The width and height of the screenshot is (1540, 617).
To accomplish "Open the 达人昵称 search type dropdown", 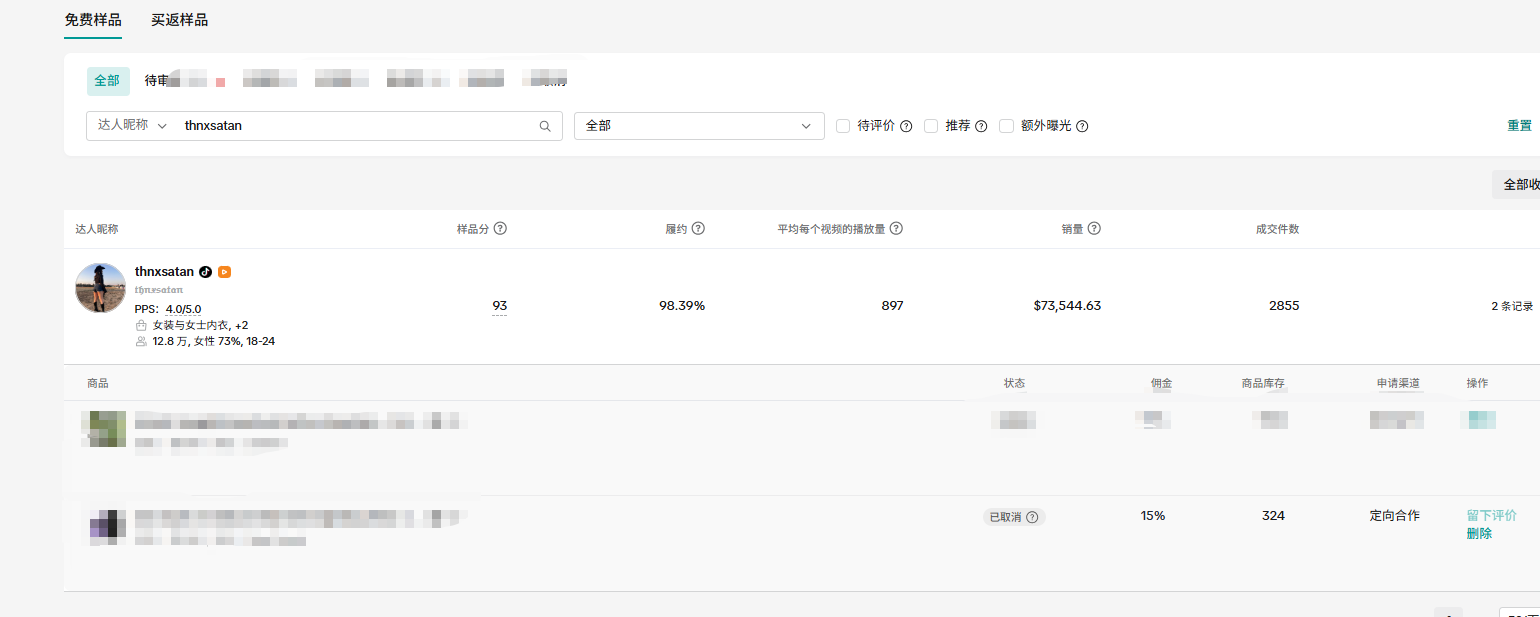I will click(132, 125).
